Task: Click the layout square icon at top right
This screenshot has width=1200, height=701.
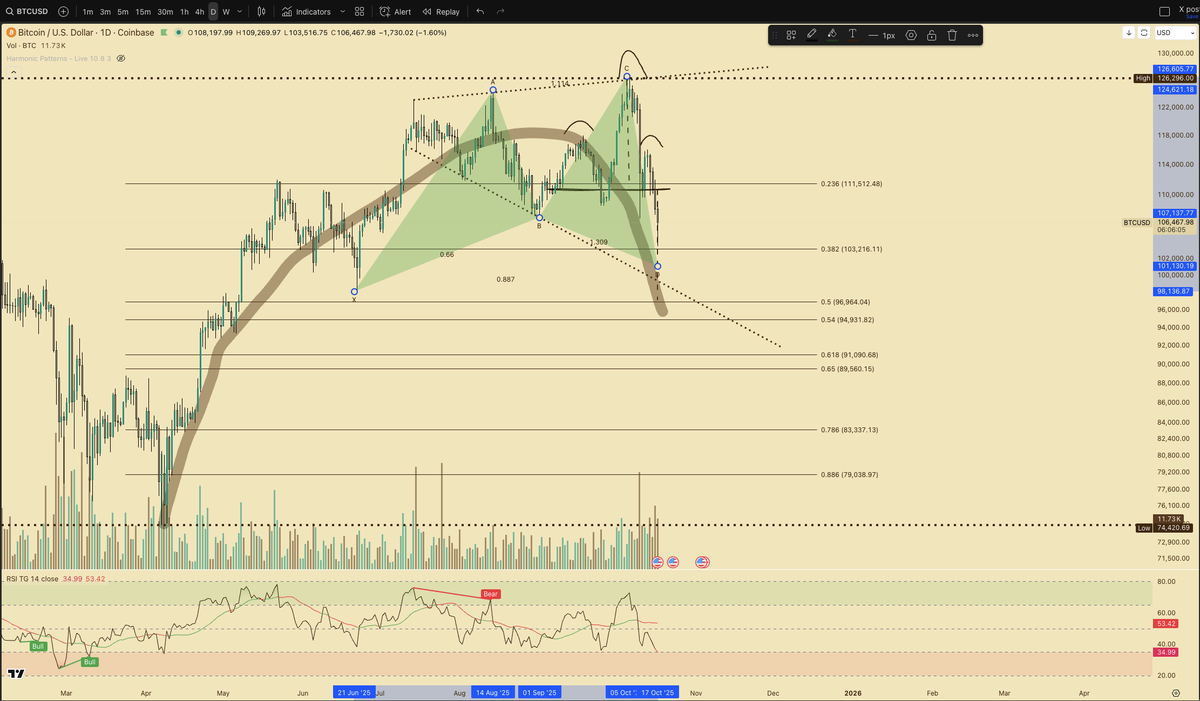Action: click(x=1163, y=11)
